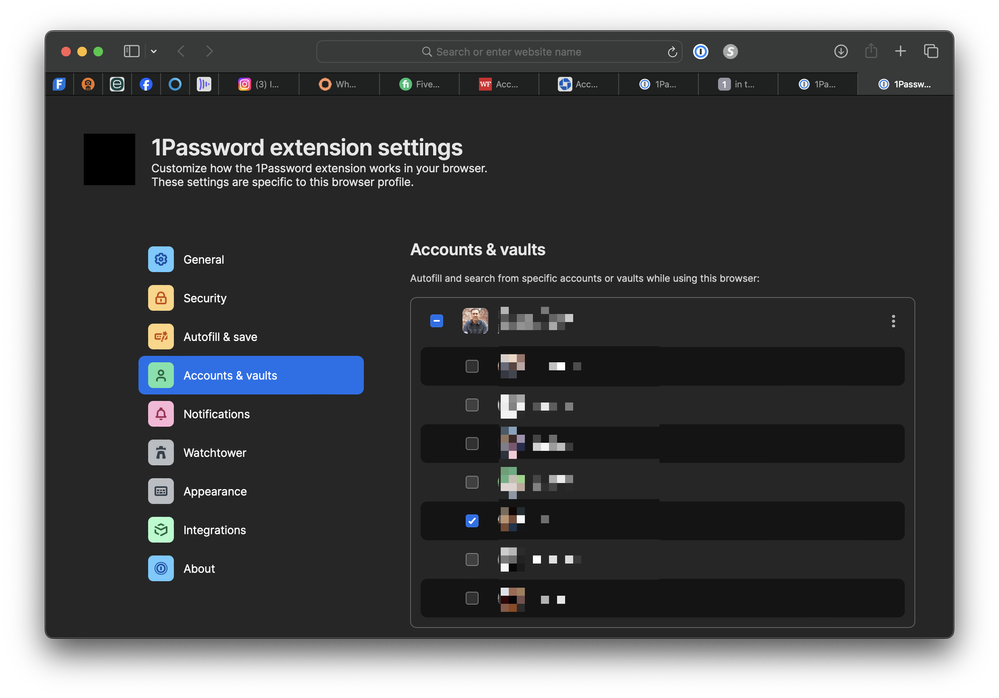
Task: Click the General gear icon
Action: [x=161, y=259]
